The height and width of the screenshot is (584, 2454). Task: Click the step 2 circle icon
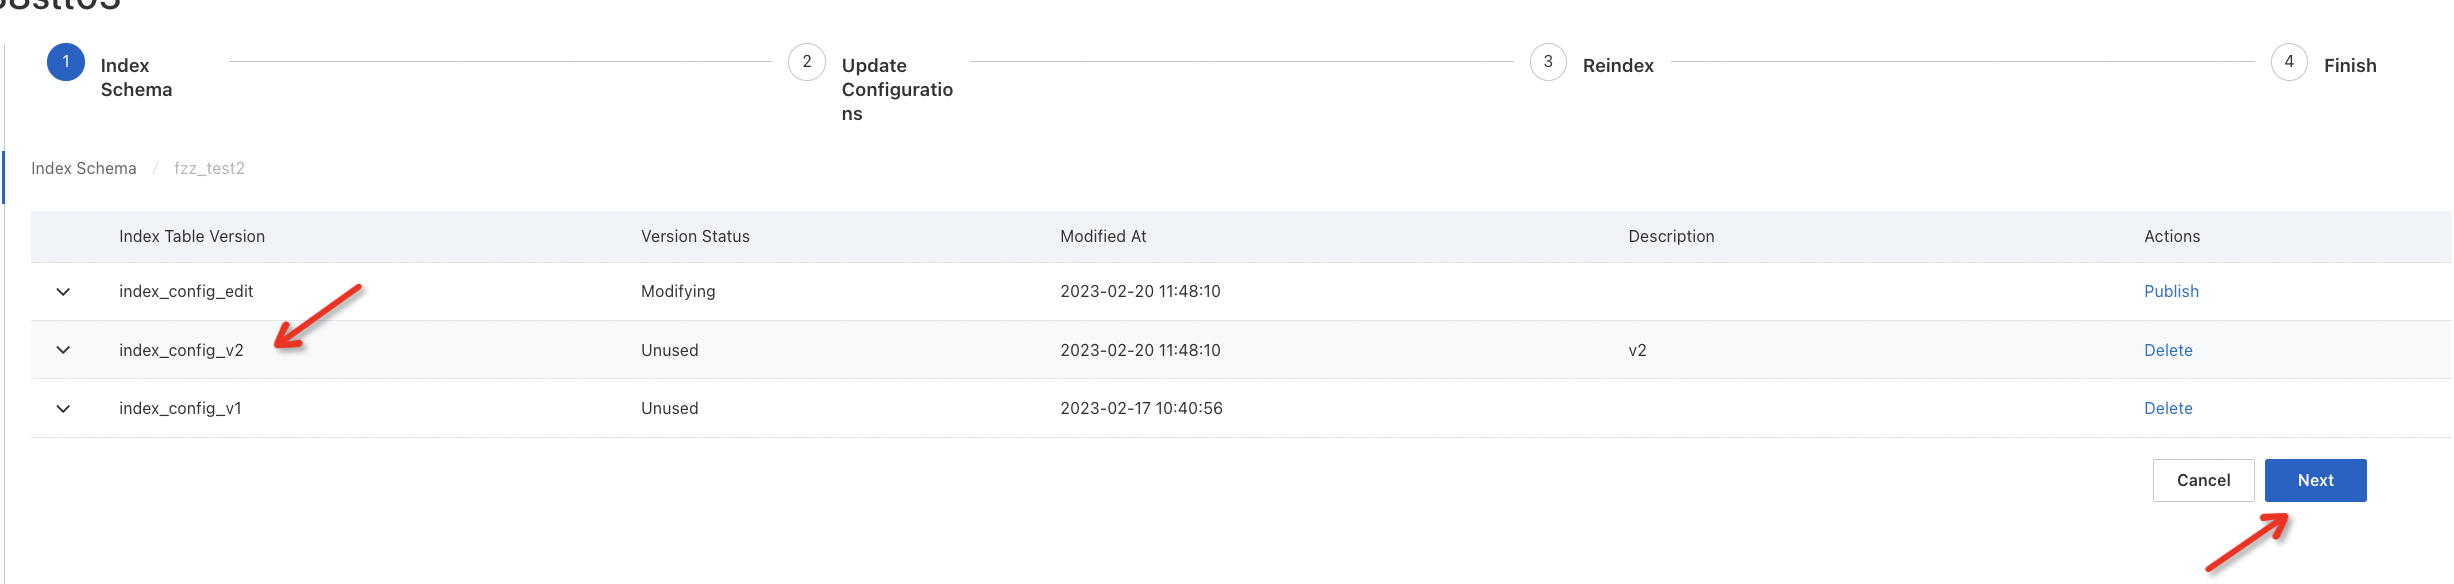pyautogui.click(x=807, y=62)
